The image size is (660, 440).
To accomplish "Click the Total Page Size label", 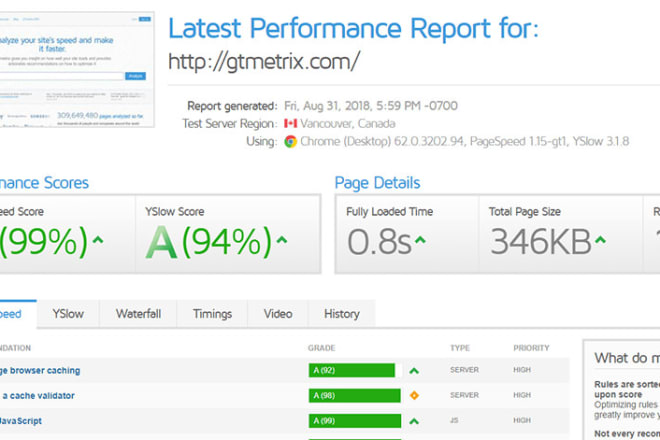I will click(524, 211).
